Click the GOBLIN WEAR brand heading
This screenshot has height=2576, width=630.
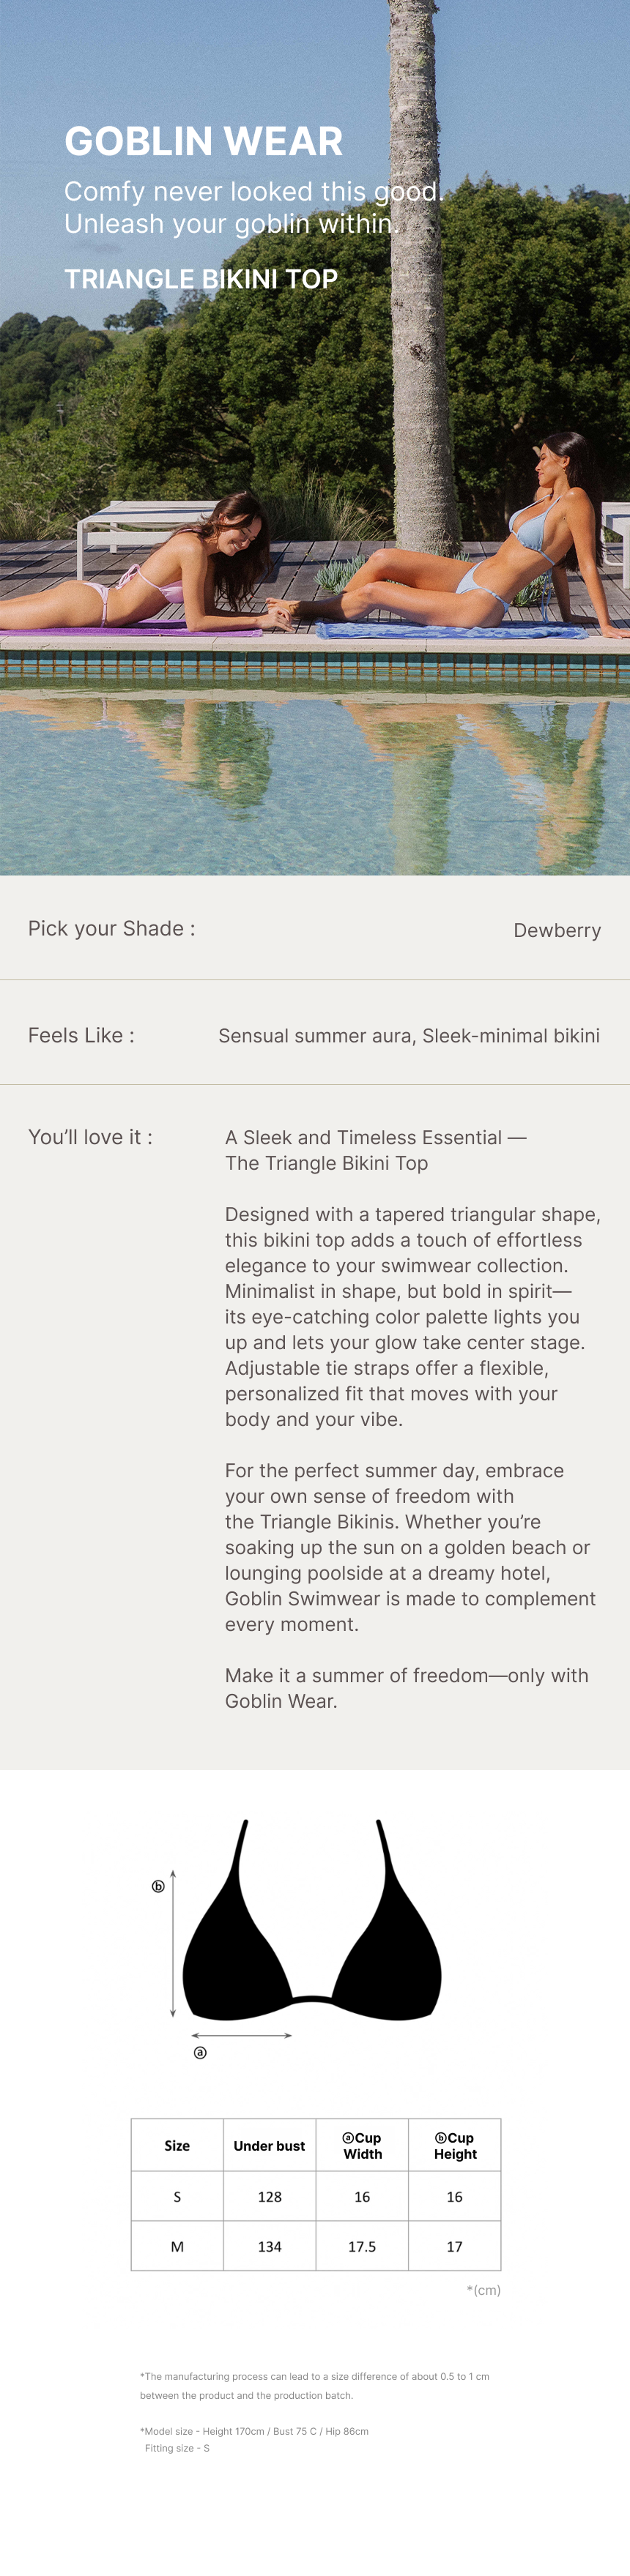(203, 141)
